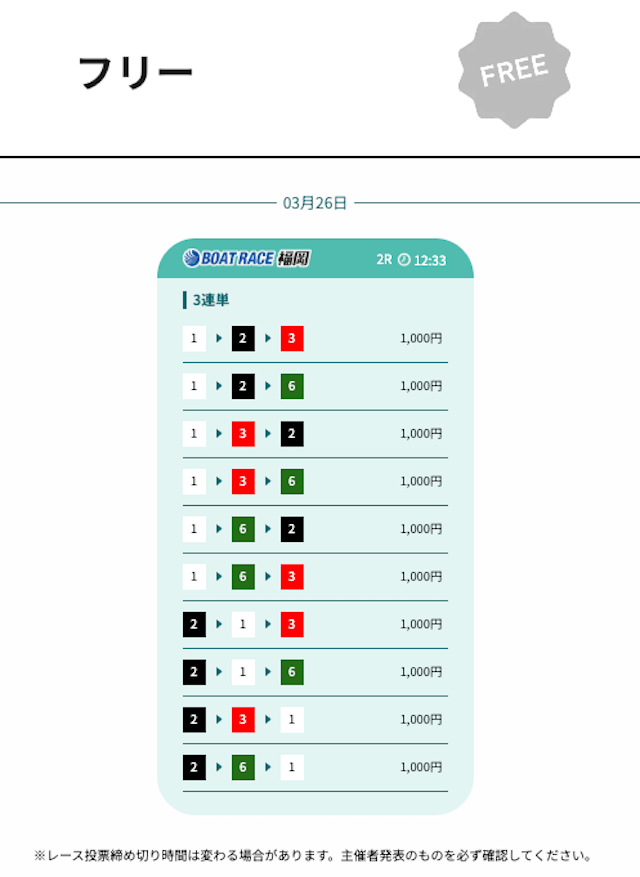
Task: Click the clock icon beside 12:33
Action: click(404, 260)
